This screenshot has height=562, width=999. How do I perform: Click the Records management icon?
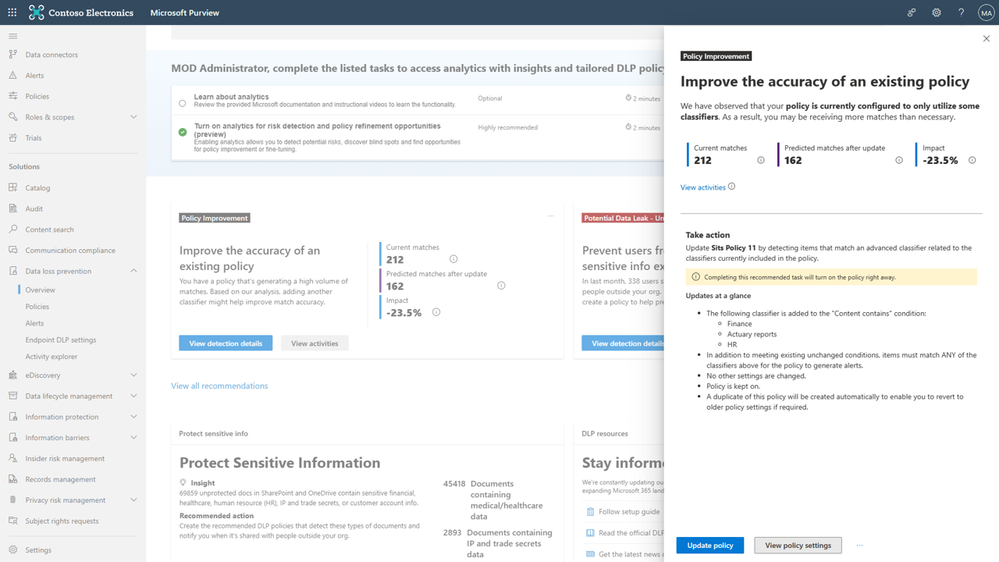(x=13, y=479)
